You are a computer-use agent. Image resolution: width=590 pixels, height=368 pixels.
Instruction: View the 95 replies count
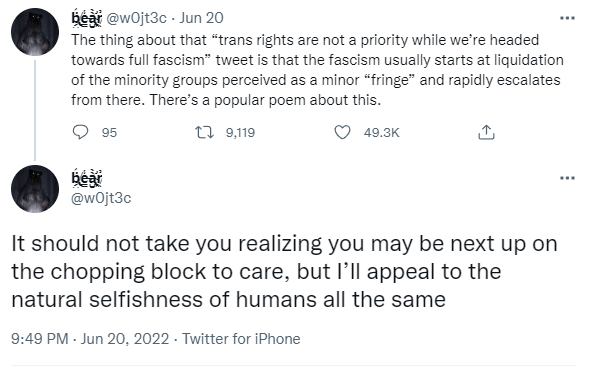coord(109,132)
